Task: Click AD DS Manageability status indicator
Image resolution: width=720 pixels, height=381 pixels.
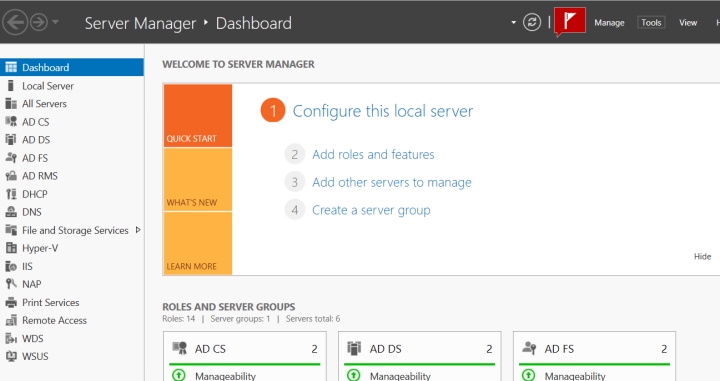Action: 354,375
